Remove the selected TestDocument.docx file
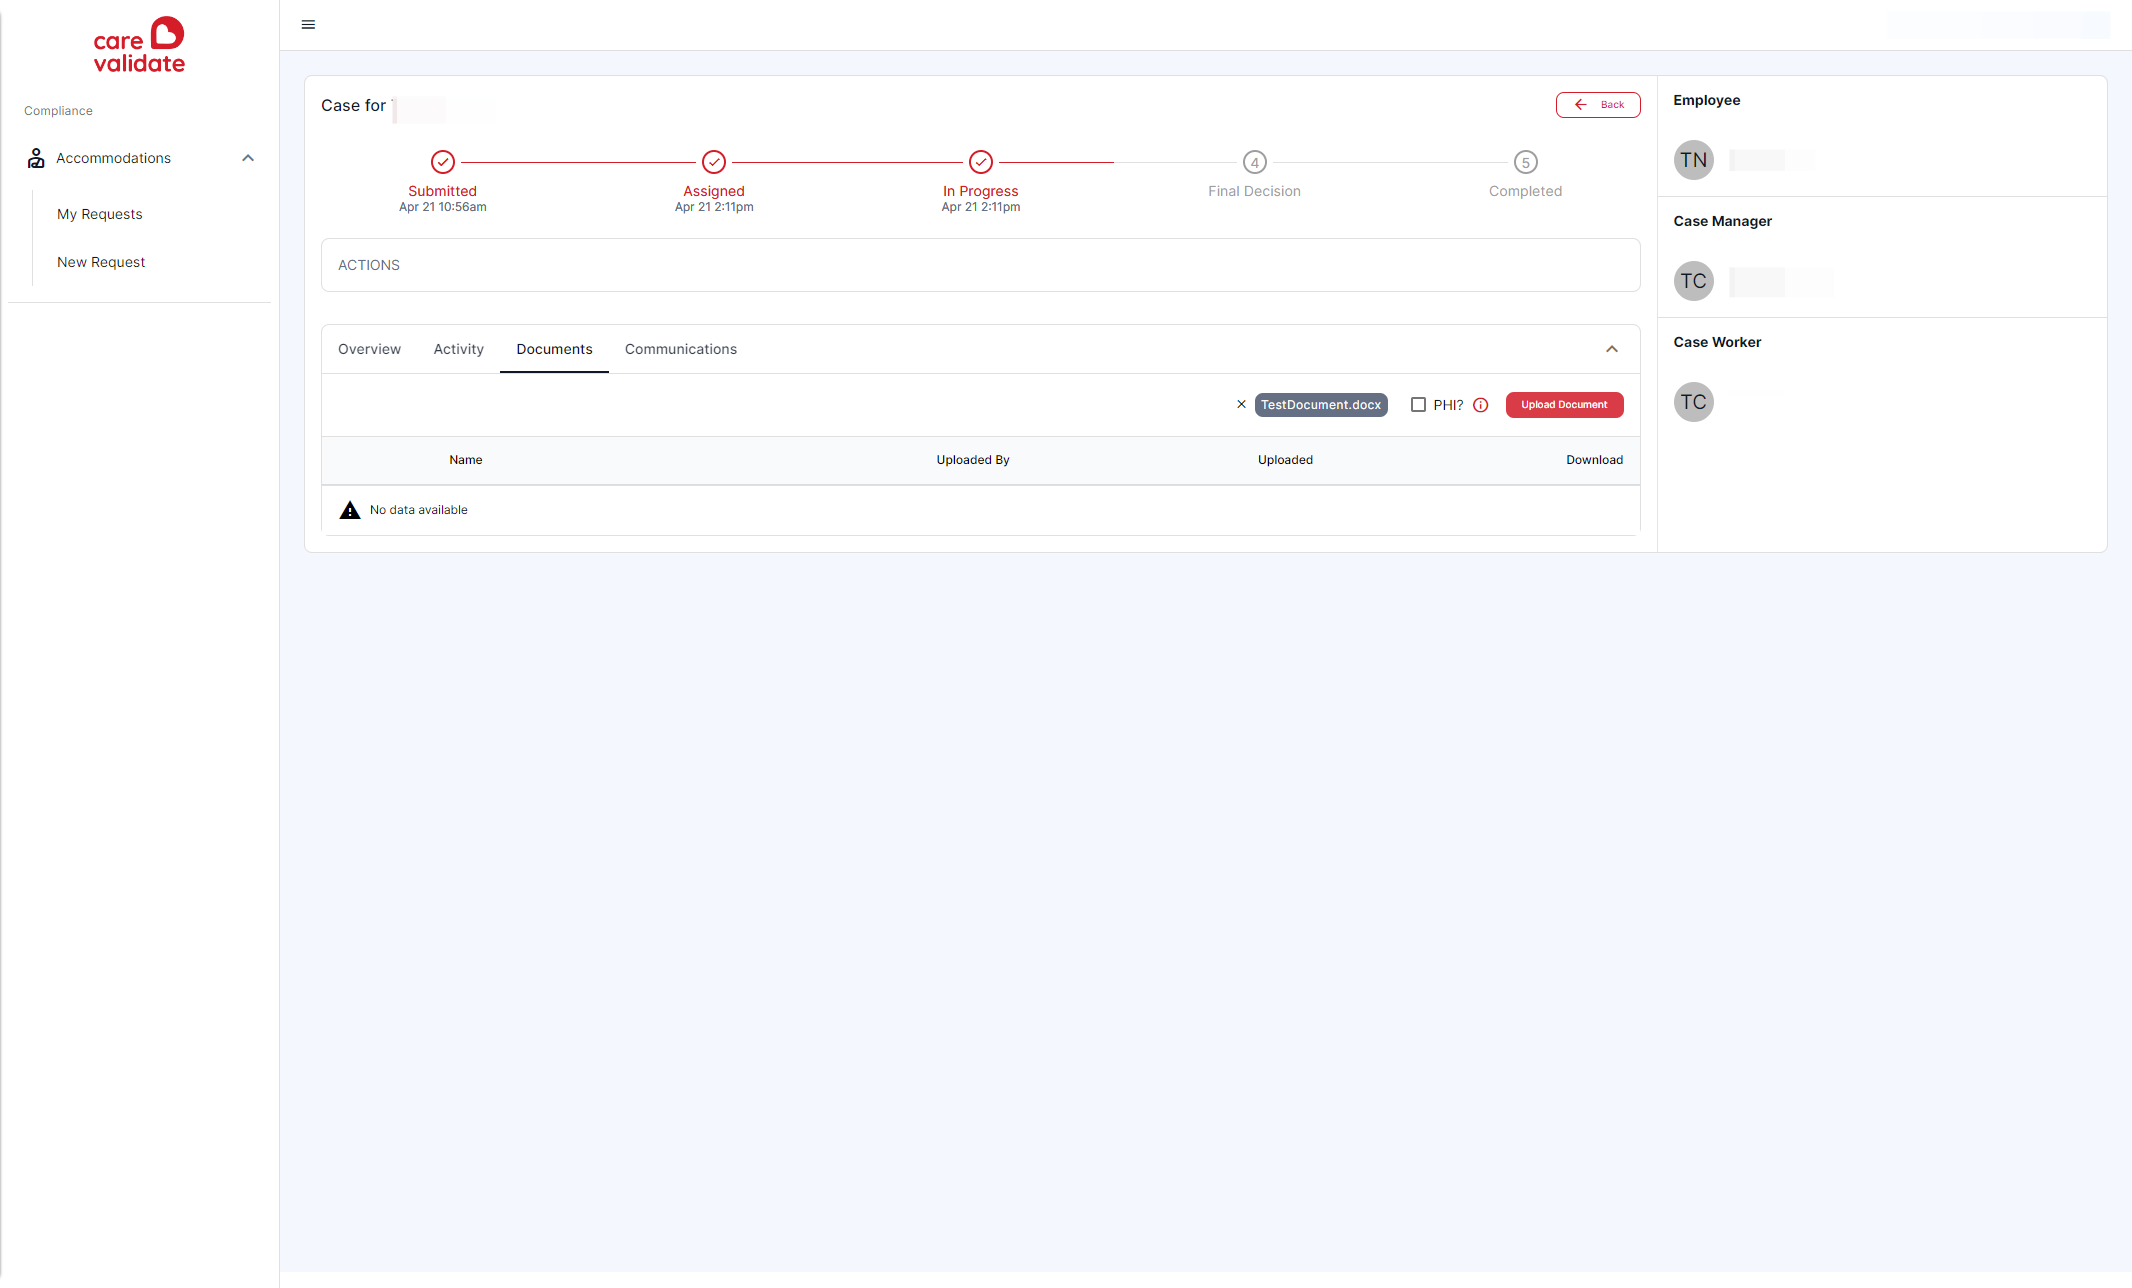 coord(1241,405)
